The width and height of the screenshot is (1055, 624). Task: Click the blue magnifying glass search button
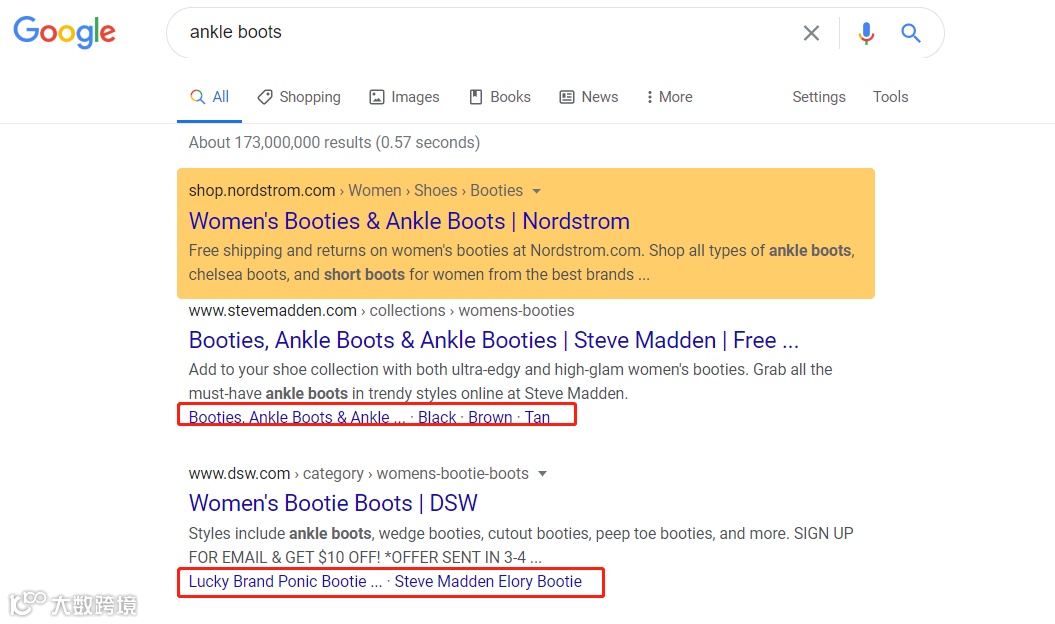click(911, 33)
